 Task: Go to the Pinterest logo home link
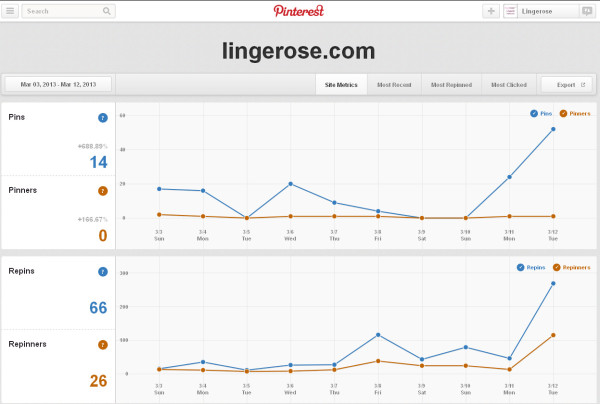pyautogui.click(x=299, y=11)
